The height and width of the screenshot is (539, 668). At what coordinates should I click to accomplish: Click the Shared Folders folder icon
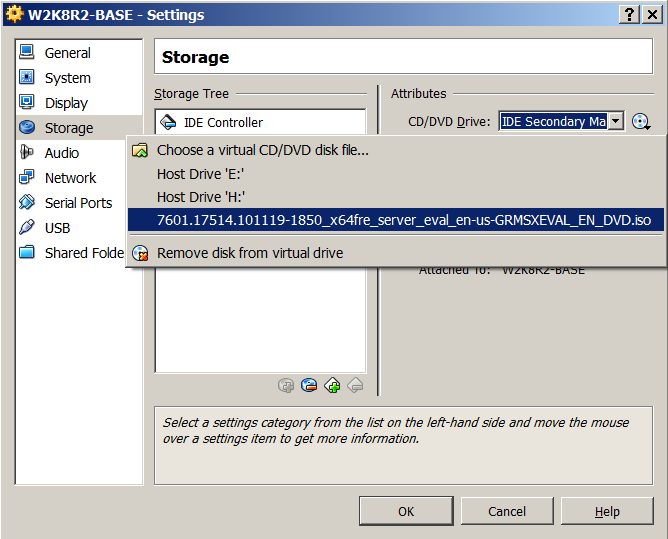pos(27,252)
